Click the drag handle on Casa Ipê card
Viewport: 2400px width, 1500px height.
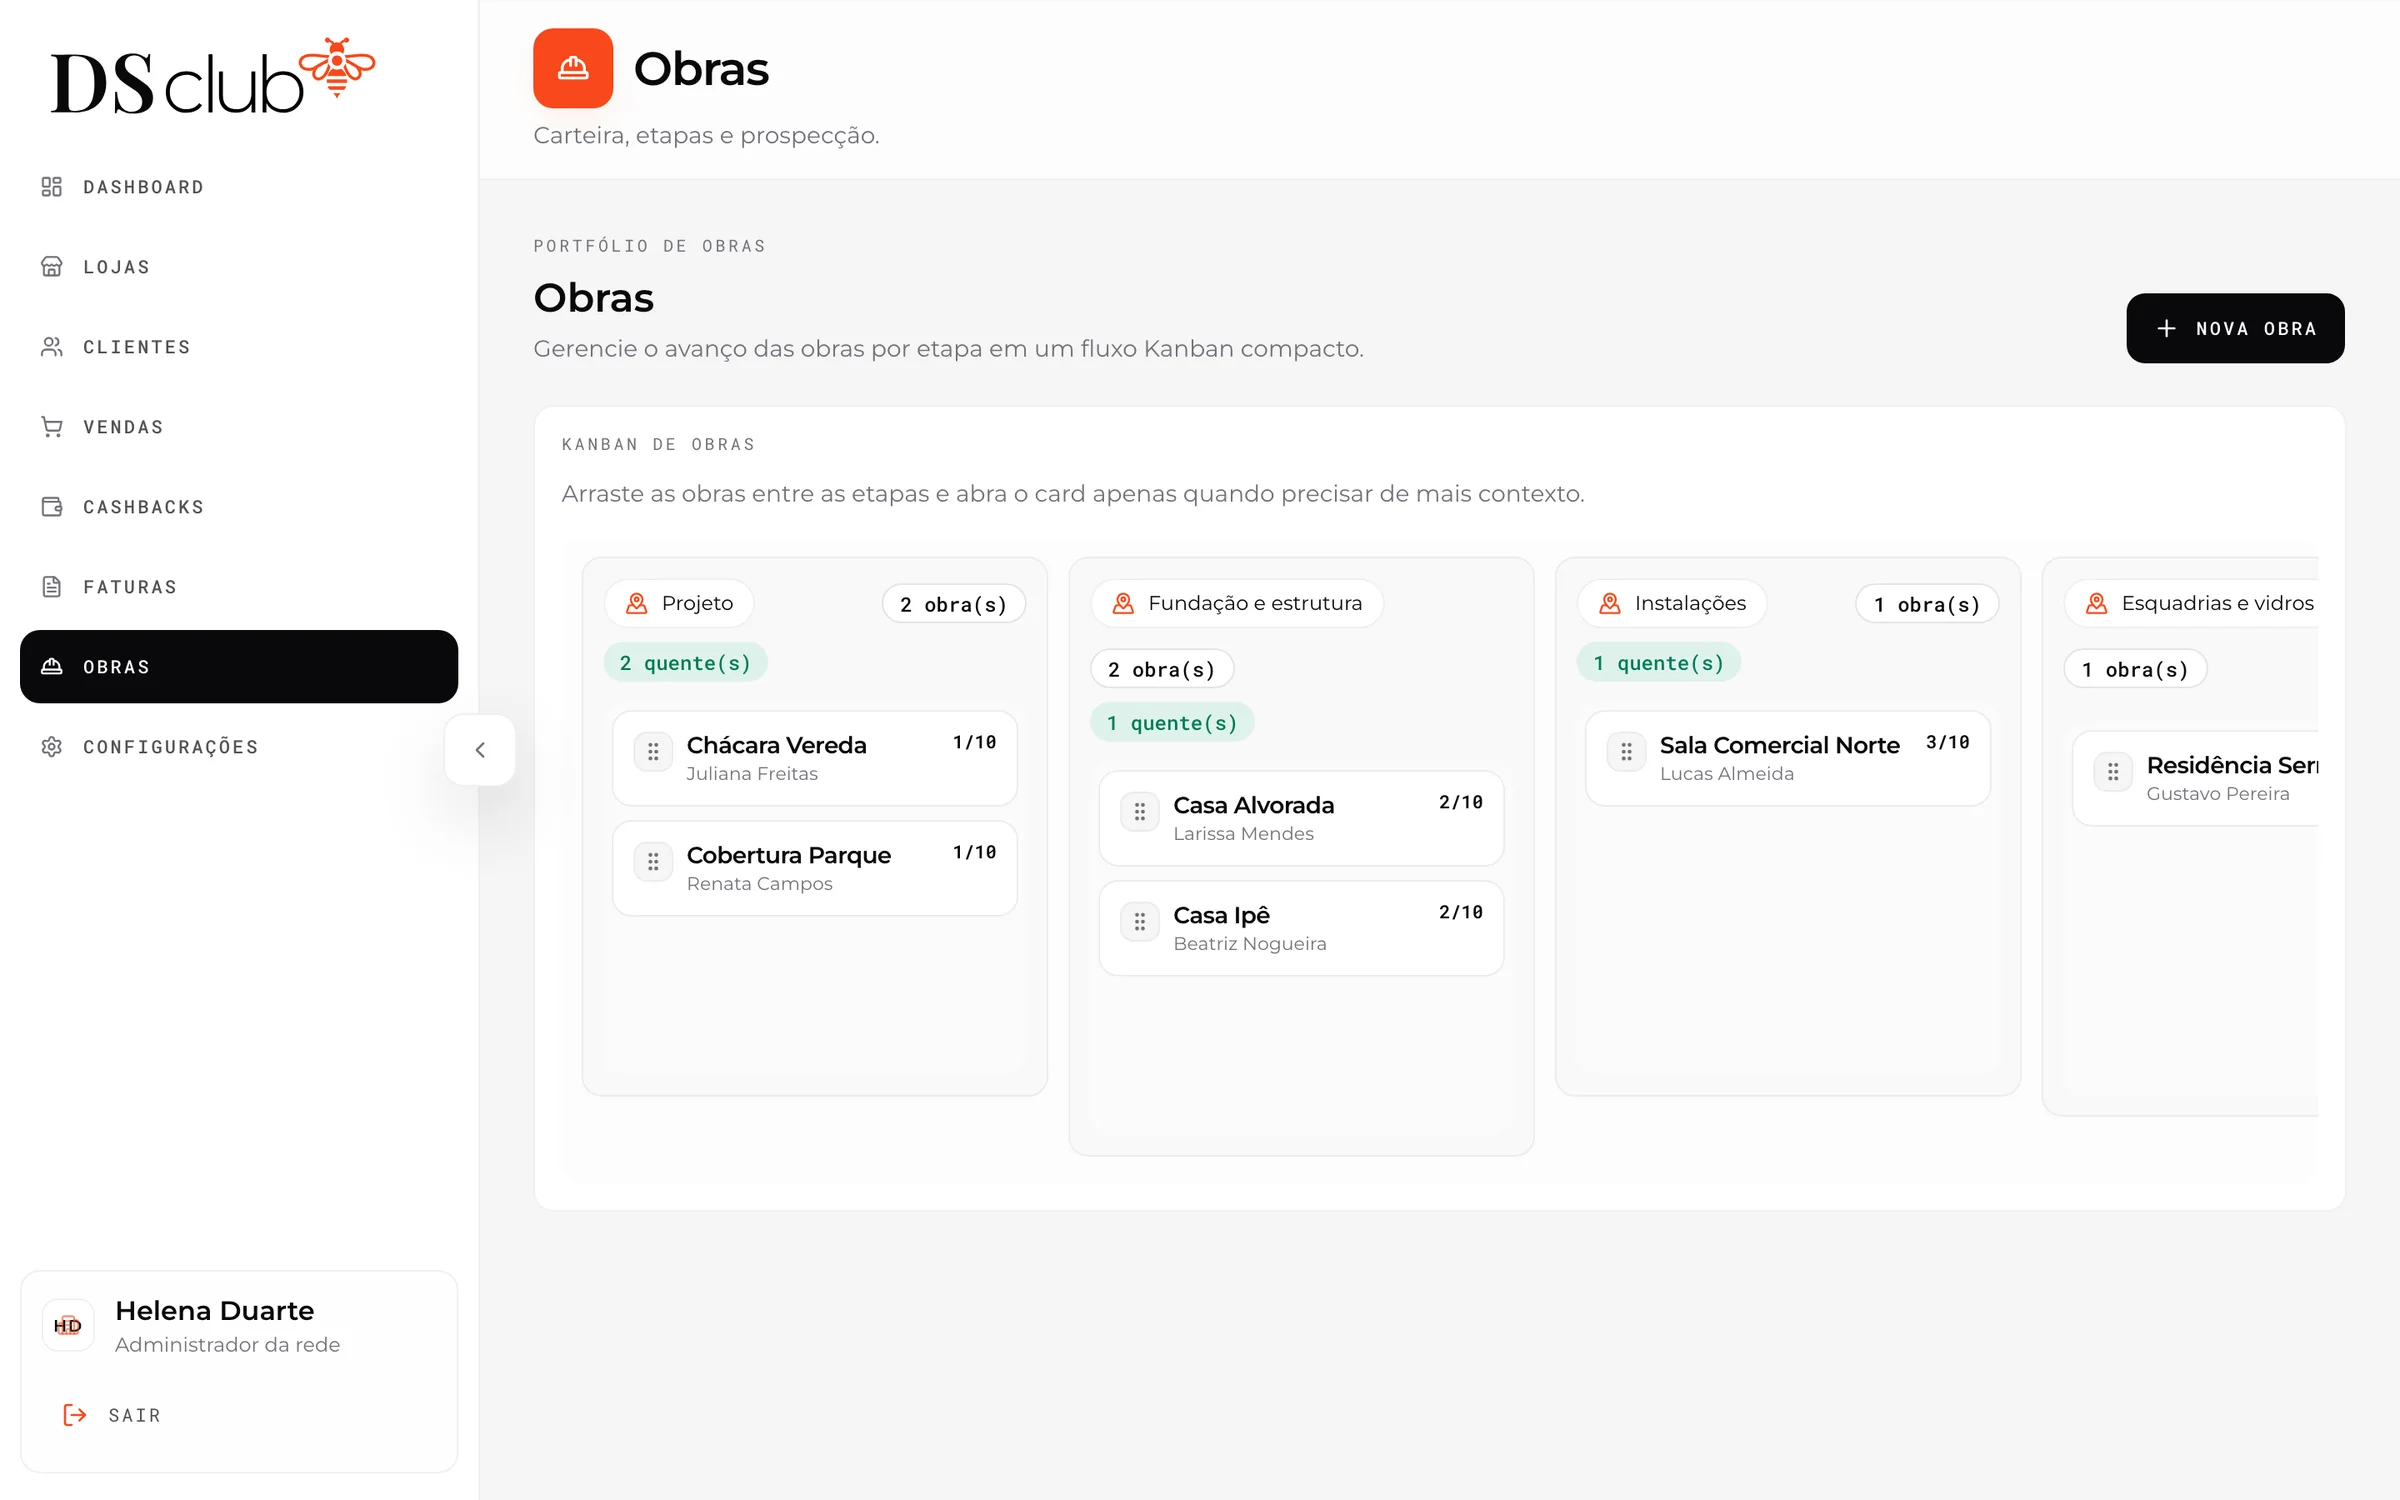(x=1140, y=922)
